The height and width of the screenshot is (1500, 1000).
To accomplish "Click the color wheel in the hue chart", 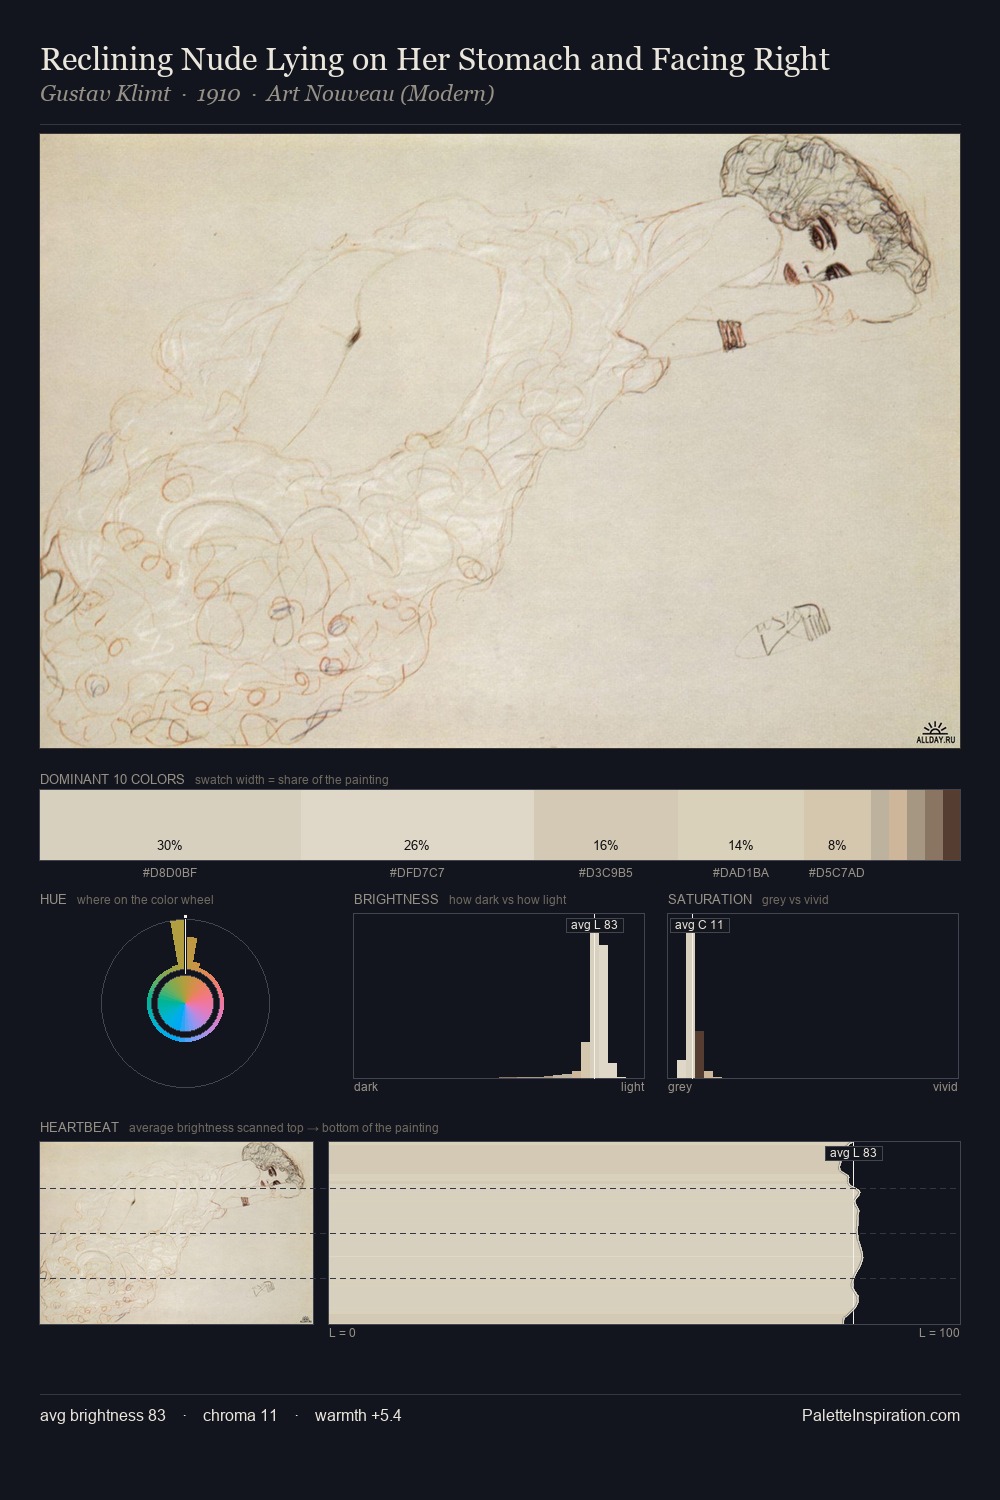I will 185,1003.
